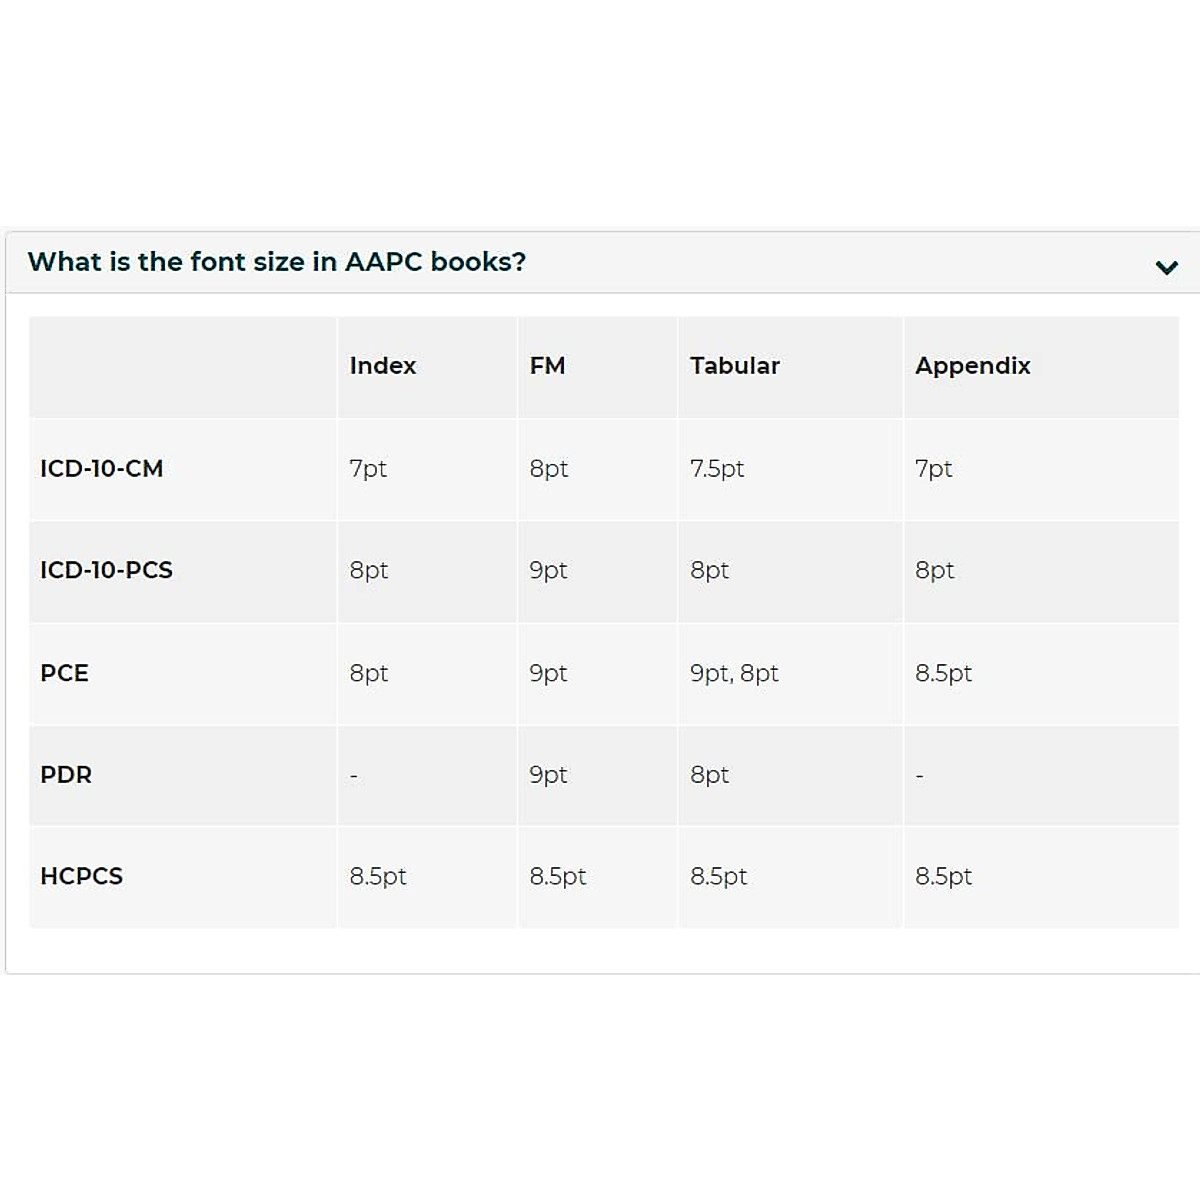Collapse the FAQ using the chevron arrow
The image size is (1200, 1200).
(1166, 267)
